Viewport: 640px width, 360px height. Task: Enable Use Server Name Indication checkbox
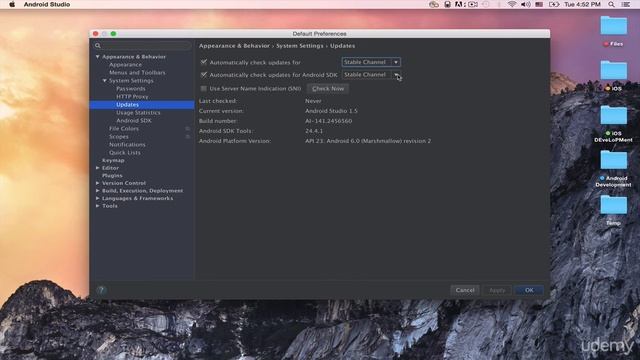click(x=204, y=89)
